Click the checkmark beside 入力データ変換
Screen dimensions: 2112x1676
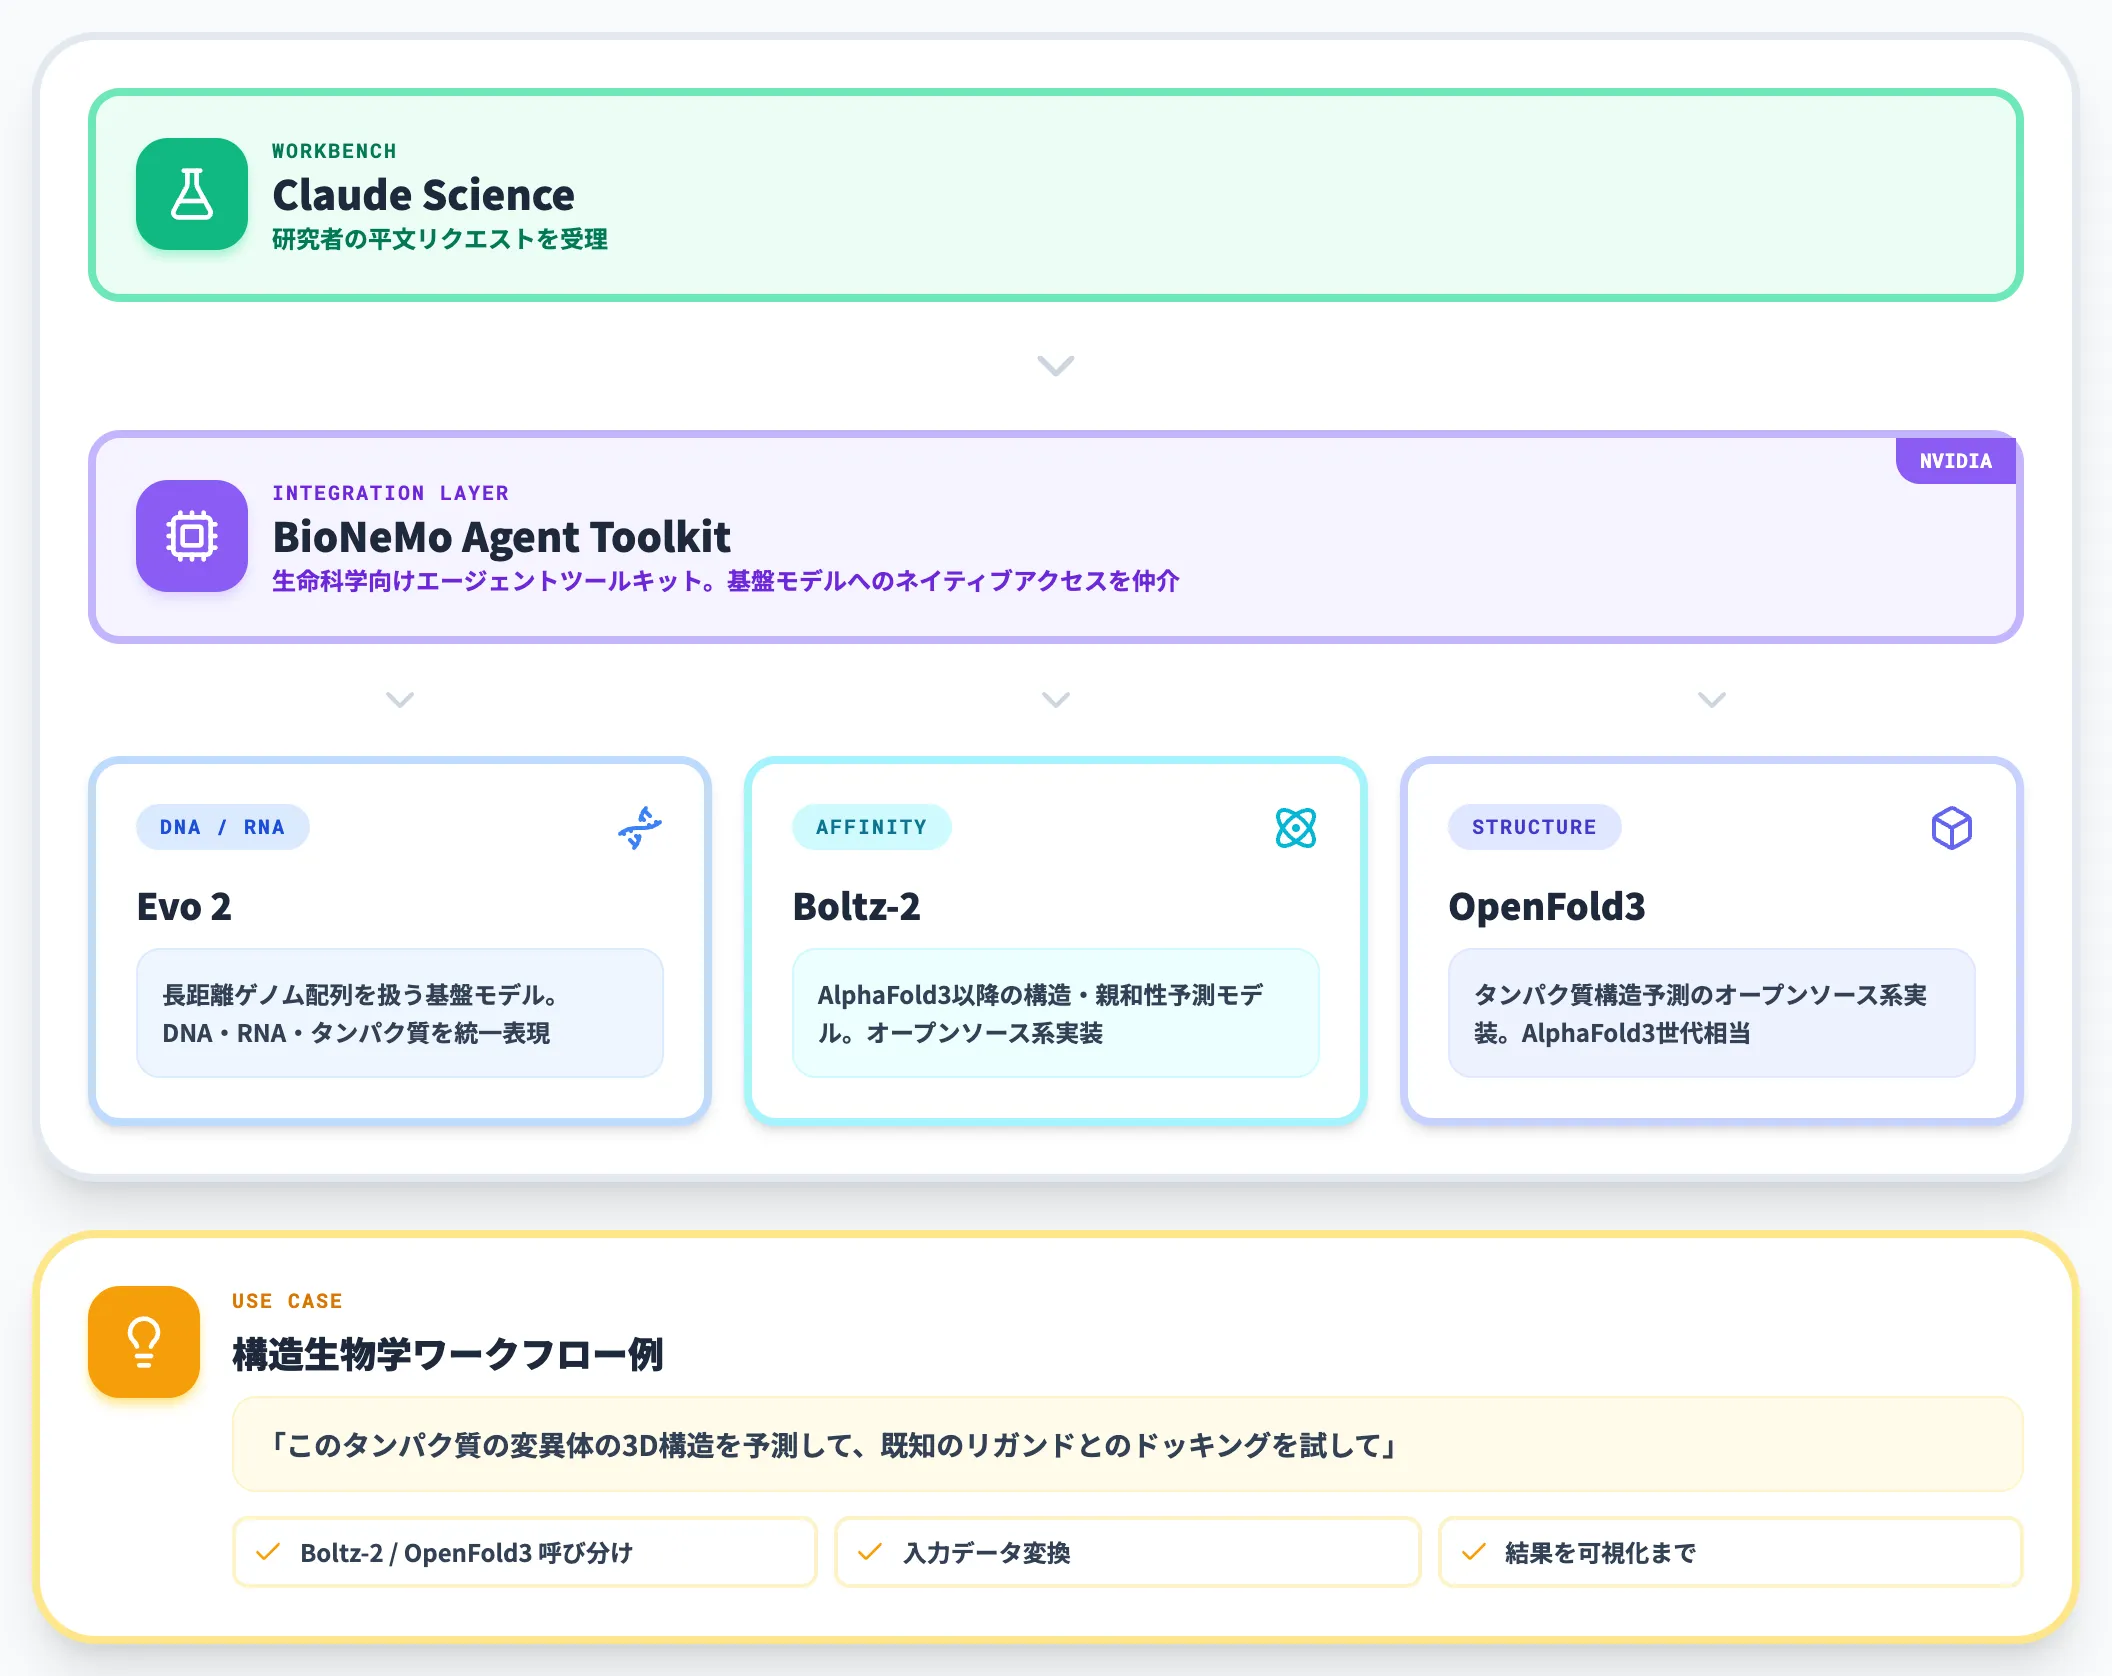click(x=870, y=1552)
